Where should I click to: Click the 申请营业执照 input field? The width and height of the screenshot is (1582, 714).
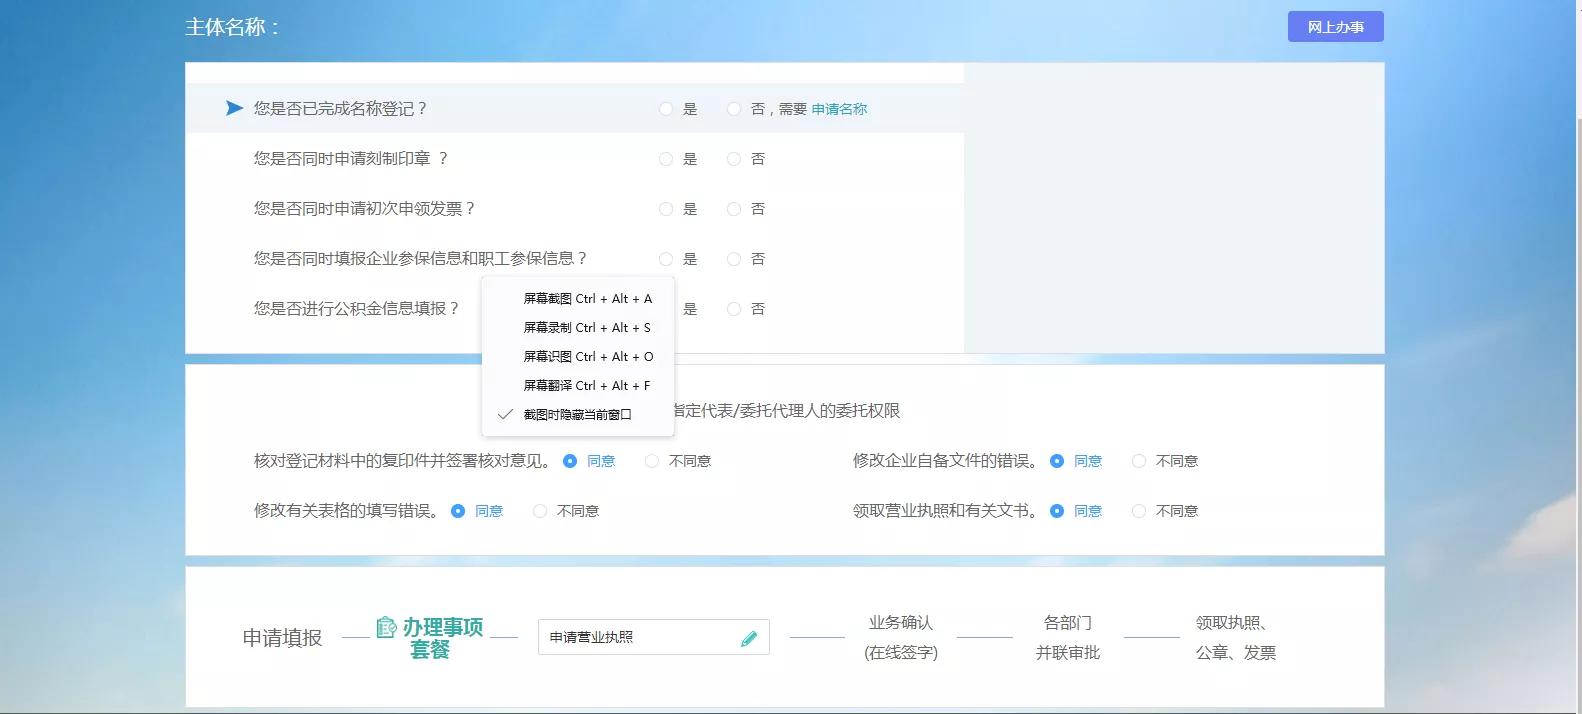click(x=640, y=637)
